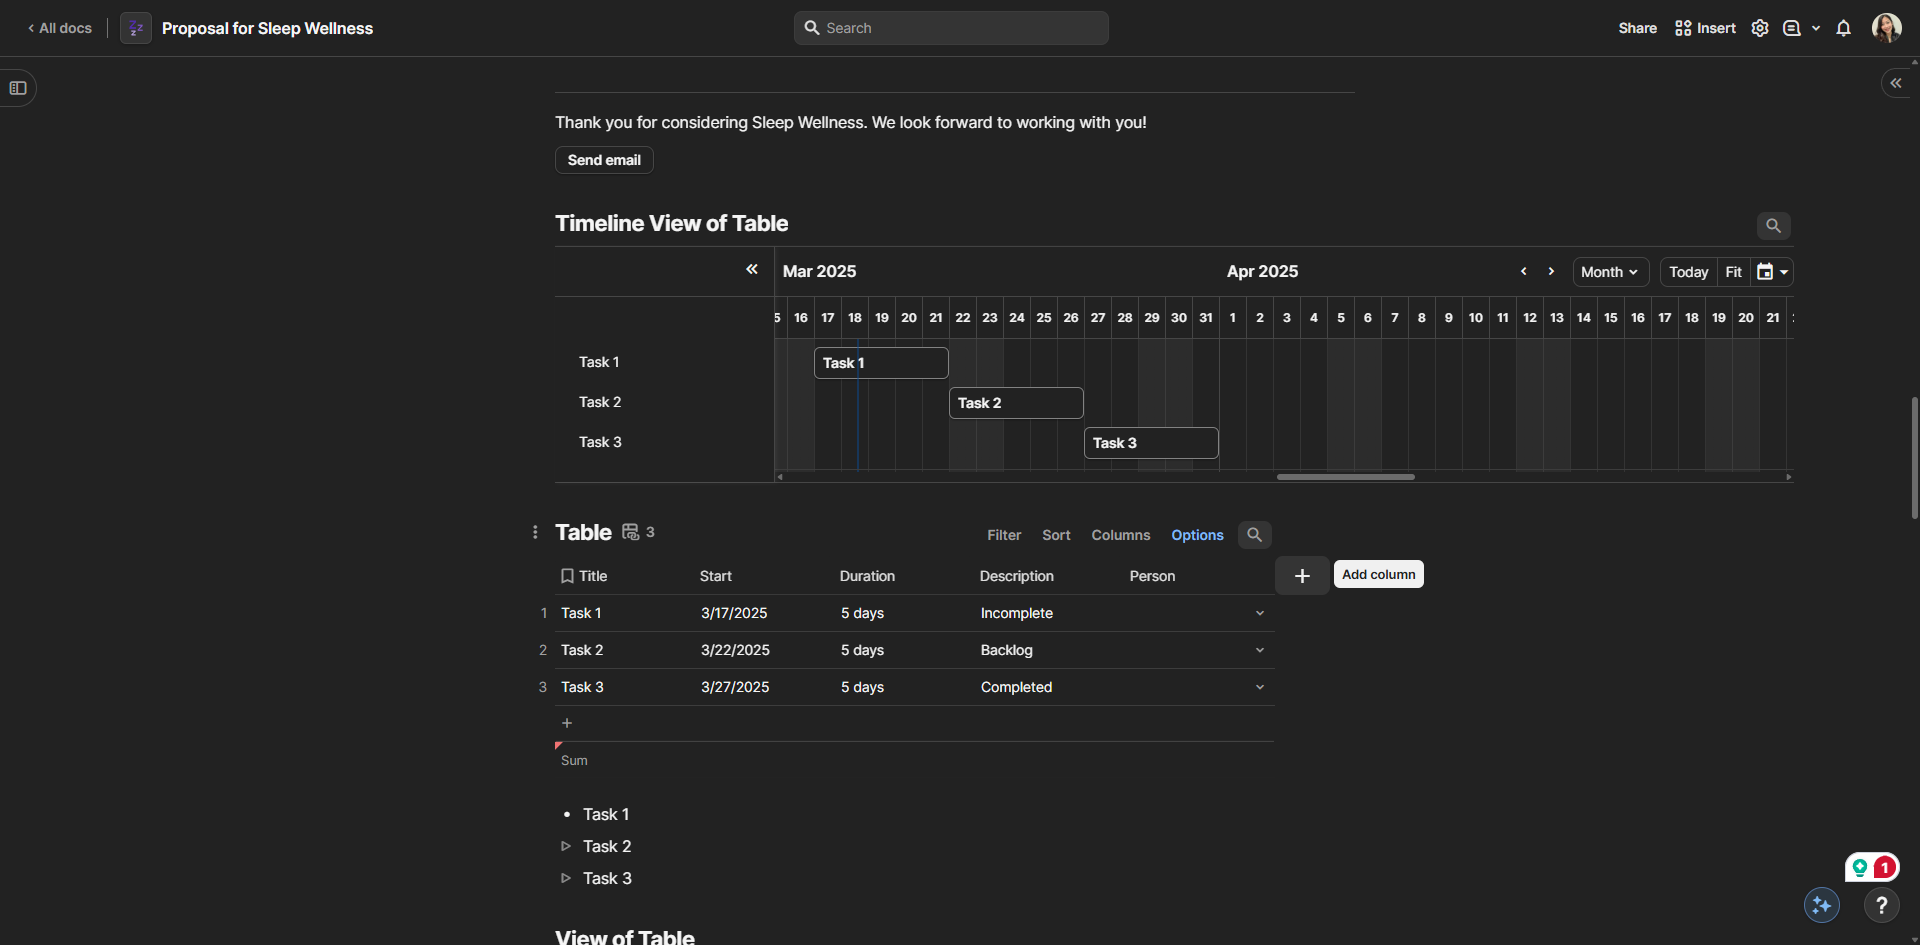The width and height of the screenshot is (1920, 945).
Task: Expand the Task 3 toggle bullet
Action: click(566, 878)
